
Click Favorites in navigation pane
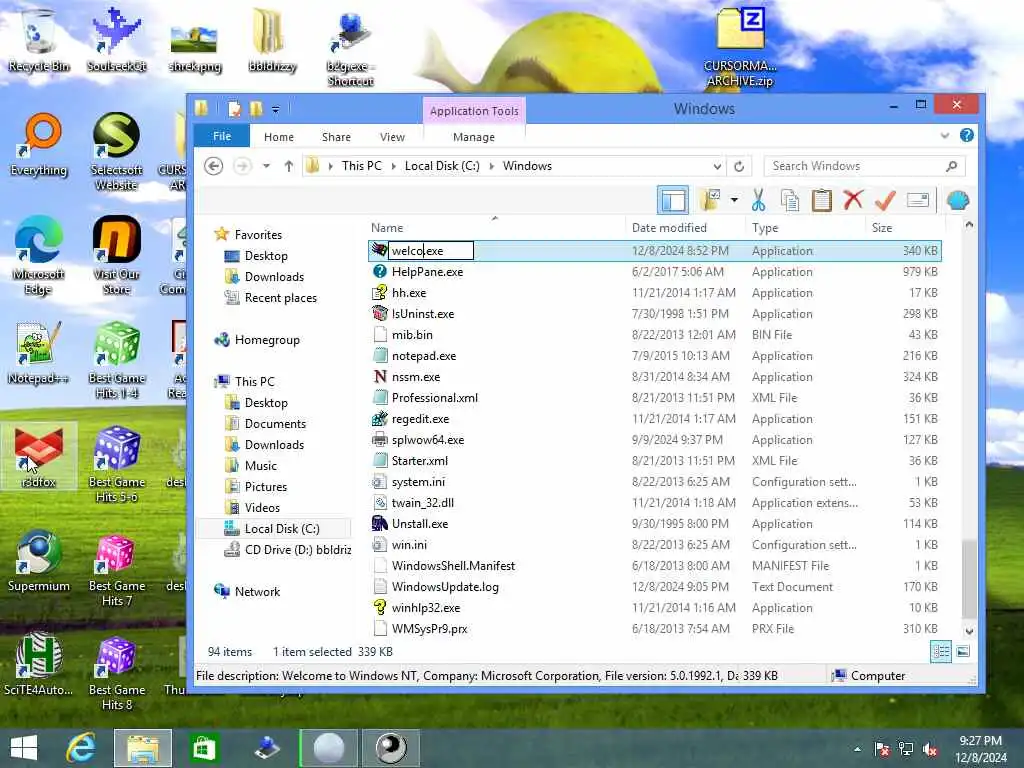point(258,234)
